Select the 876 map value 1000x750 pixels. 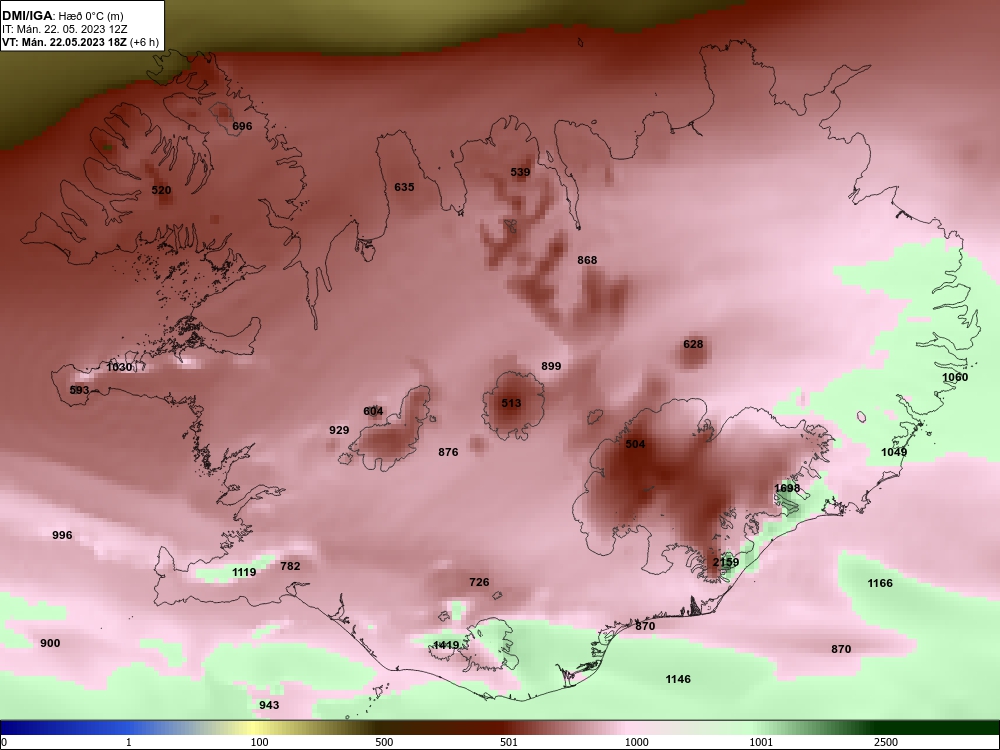[x=448, y=452]
